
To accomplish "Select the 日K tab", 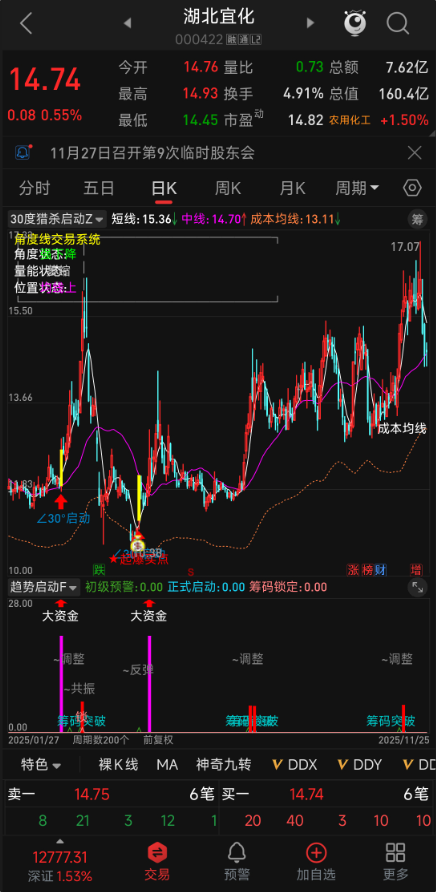I will tap(164, 188).
